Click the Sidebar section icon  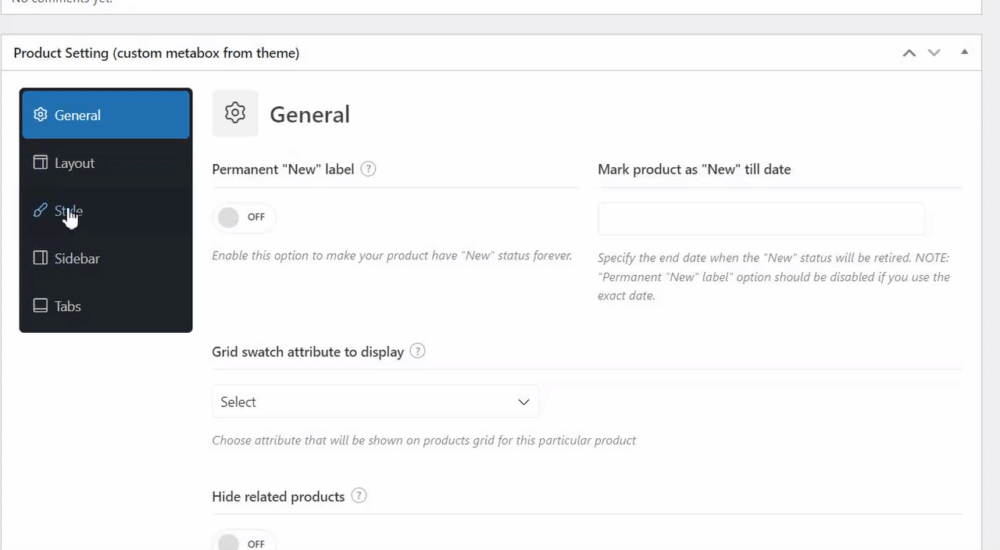(40, 258)
